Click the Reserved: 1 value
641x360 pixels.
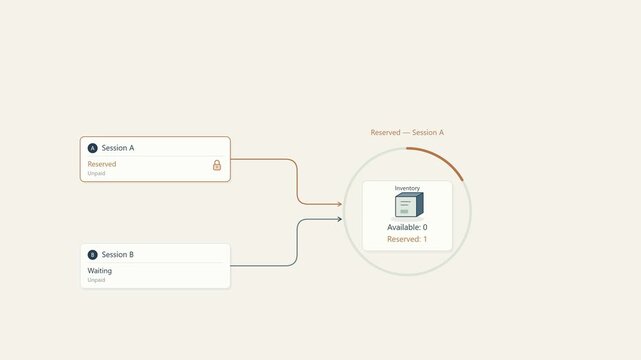(x=407, y=239)
